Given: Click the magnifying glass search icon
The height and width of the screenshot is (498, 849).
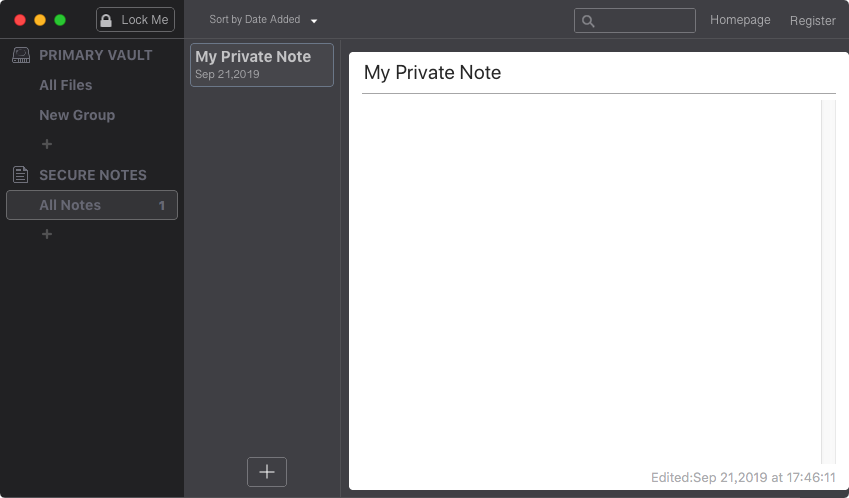Looking at the screenshot, I should (588, 21).
